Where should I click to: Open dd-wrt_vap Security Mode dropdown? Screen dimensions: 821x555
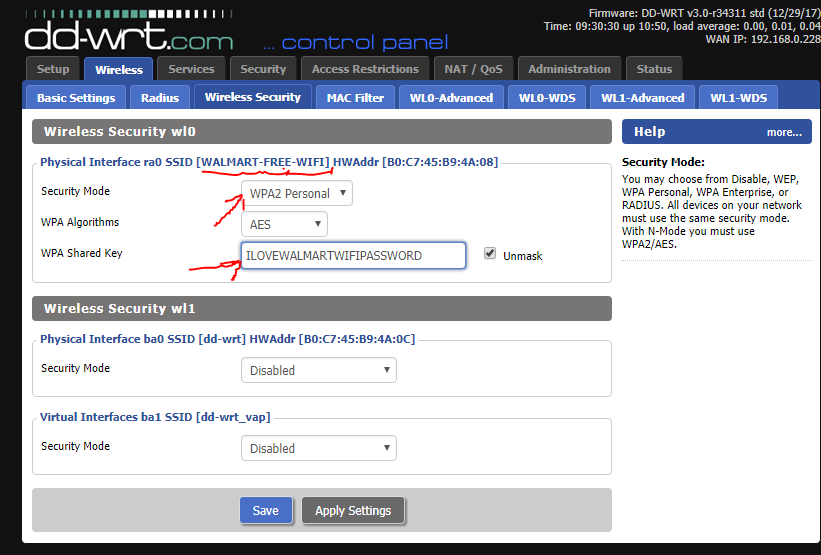click(319, 448)
